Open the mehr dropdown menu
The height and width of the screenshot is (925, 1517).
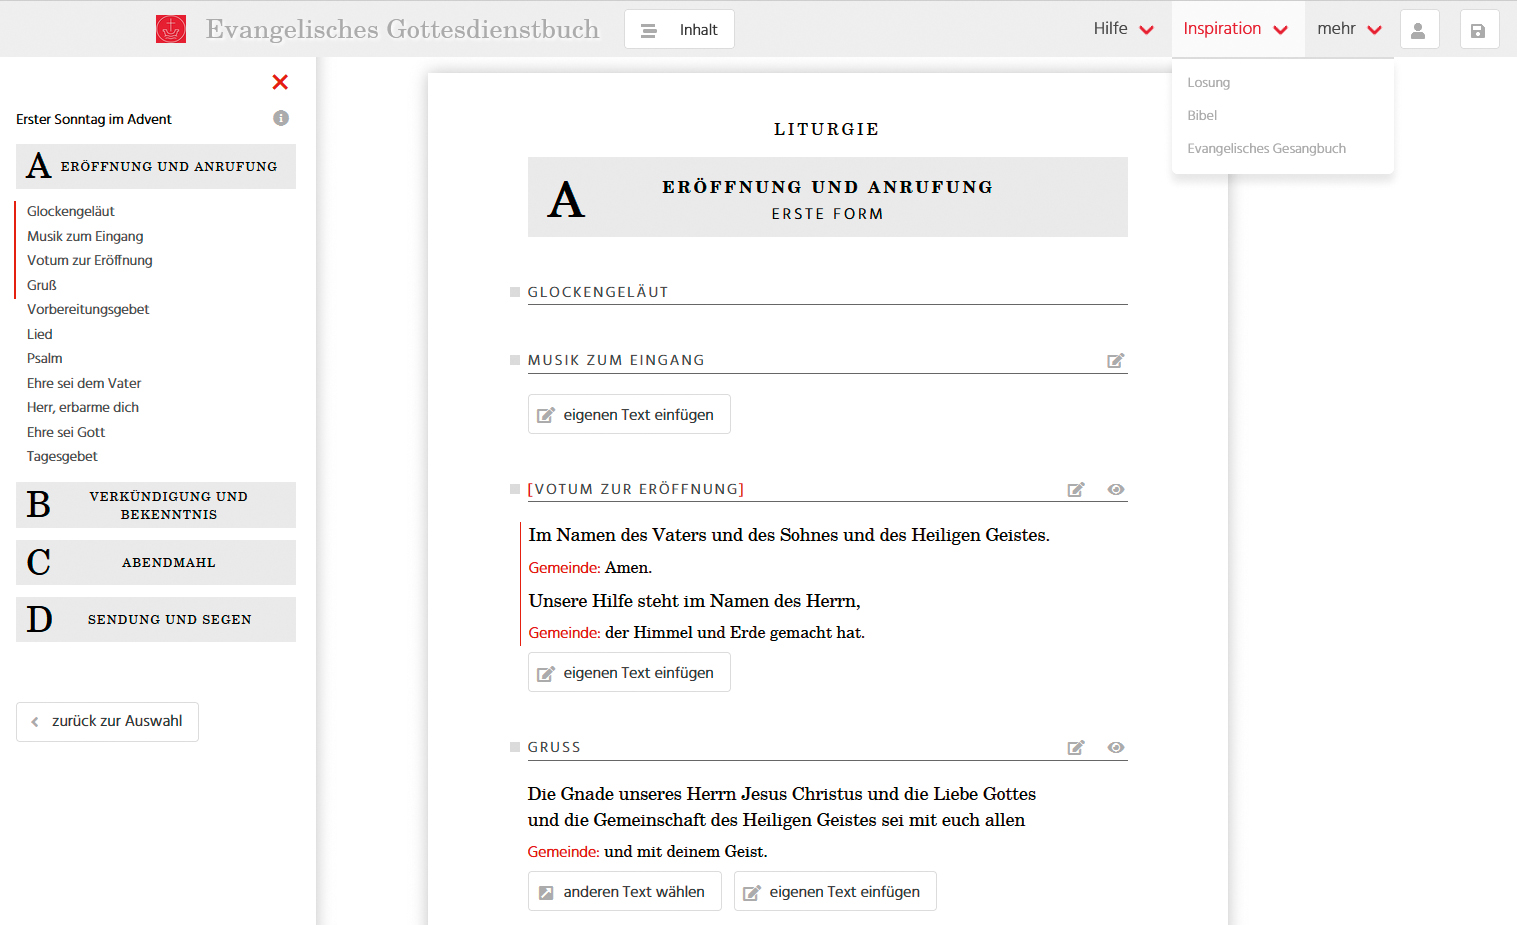pyautogui.click(x=1350, y=29)
